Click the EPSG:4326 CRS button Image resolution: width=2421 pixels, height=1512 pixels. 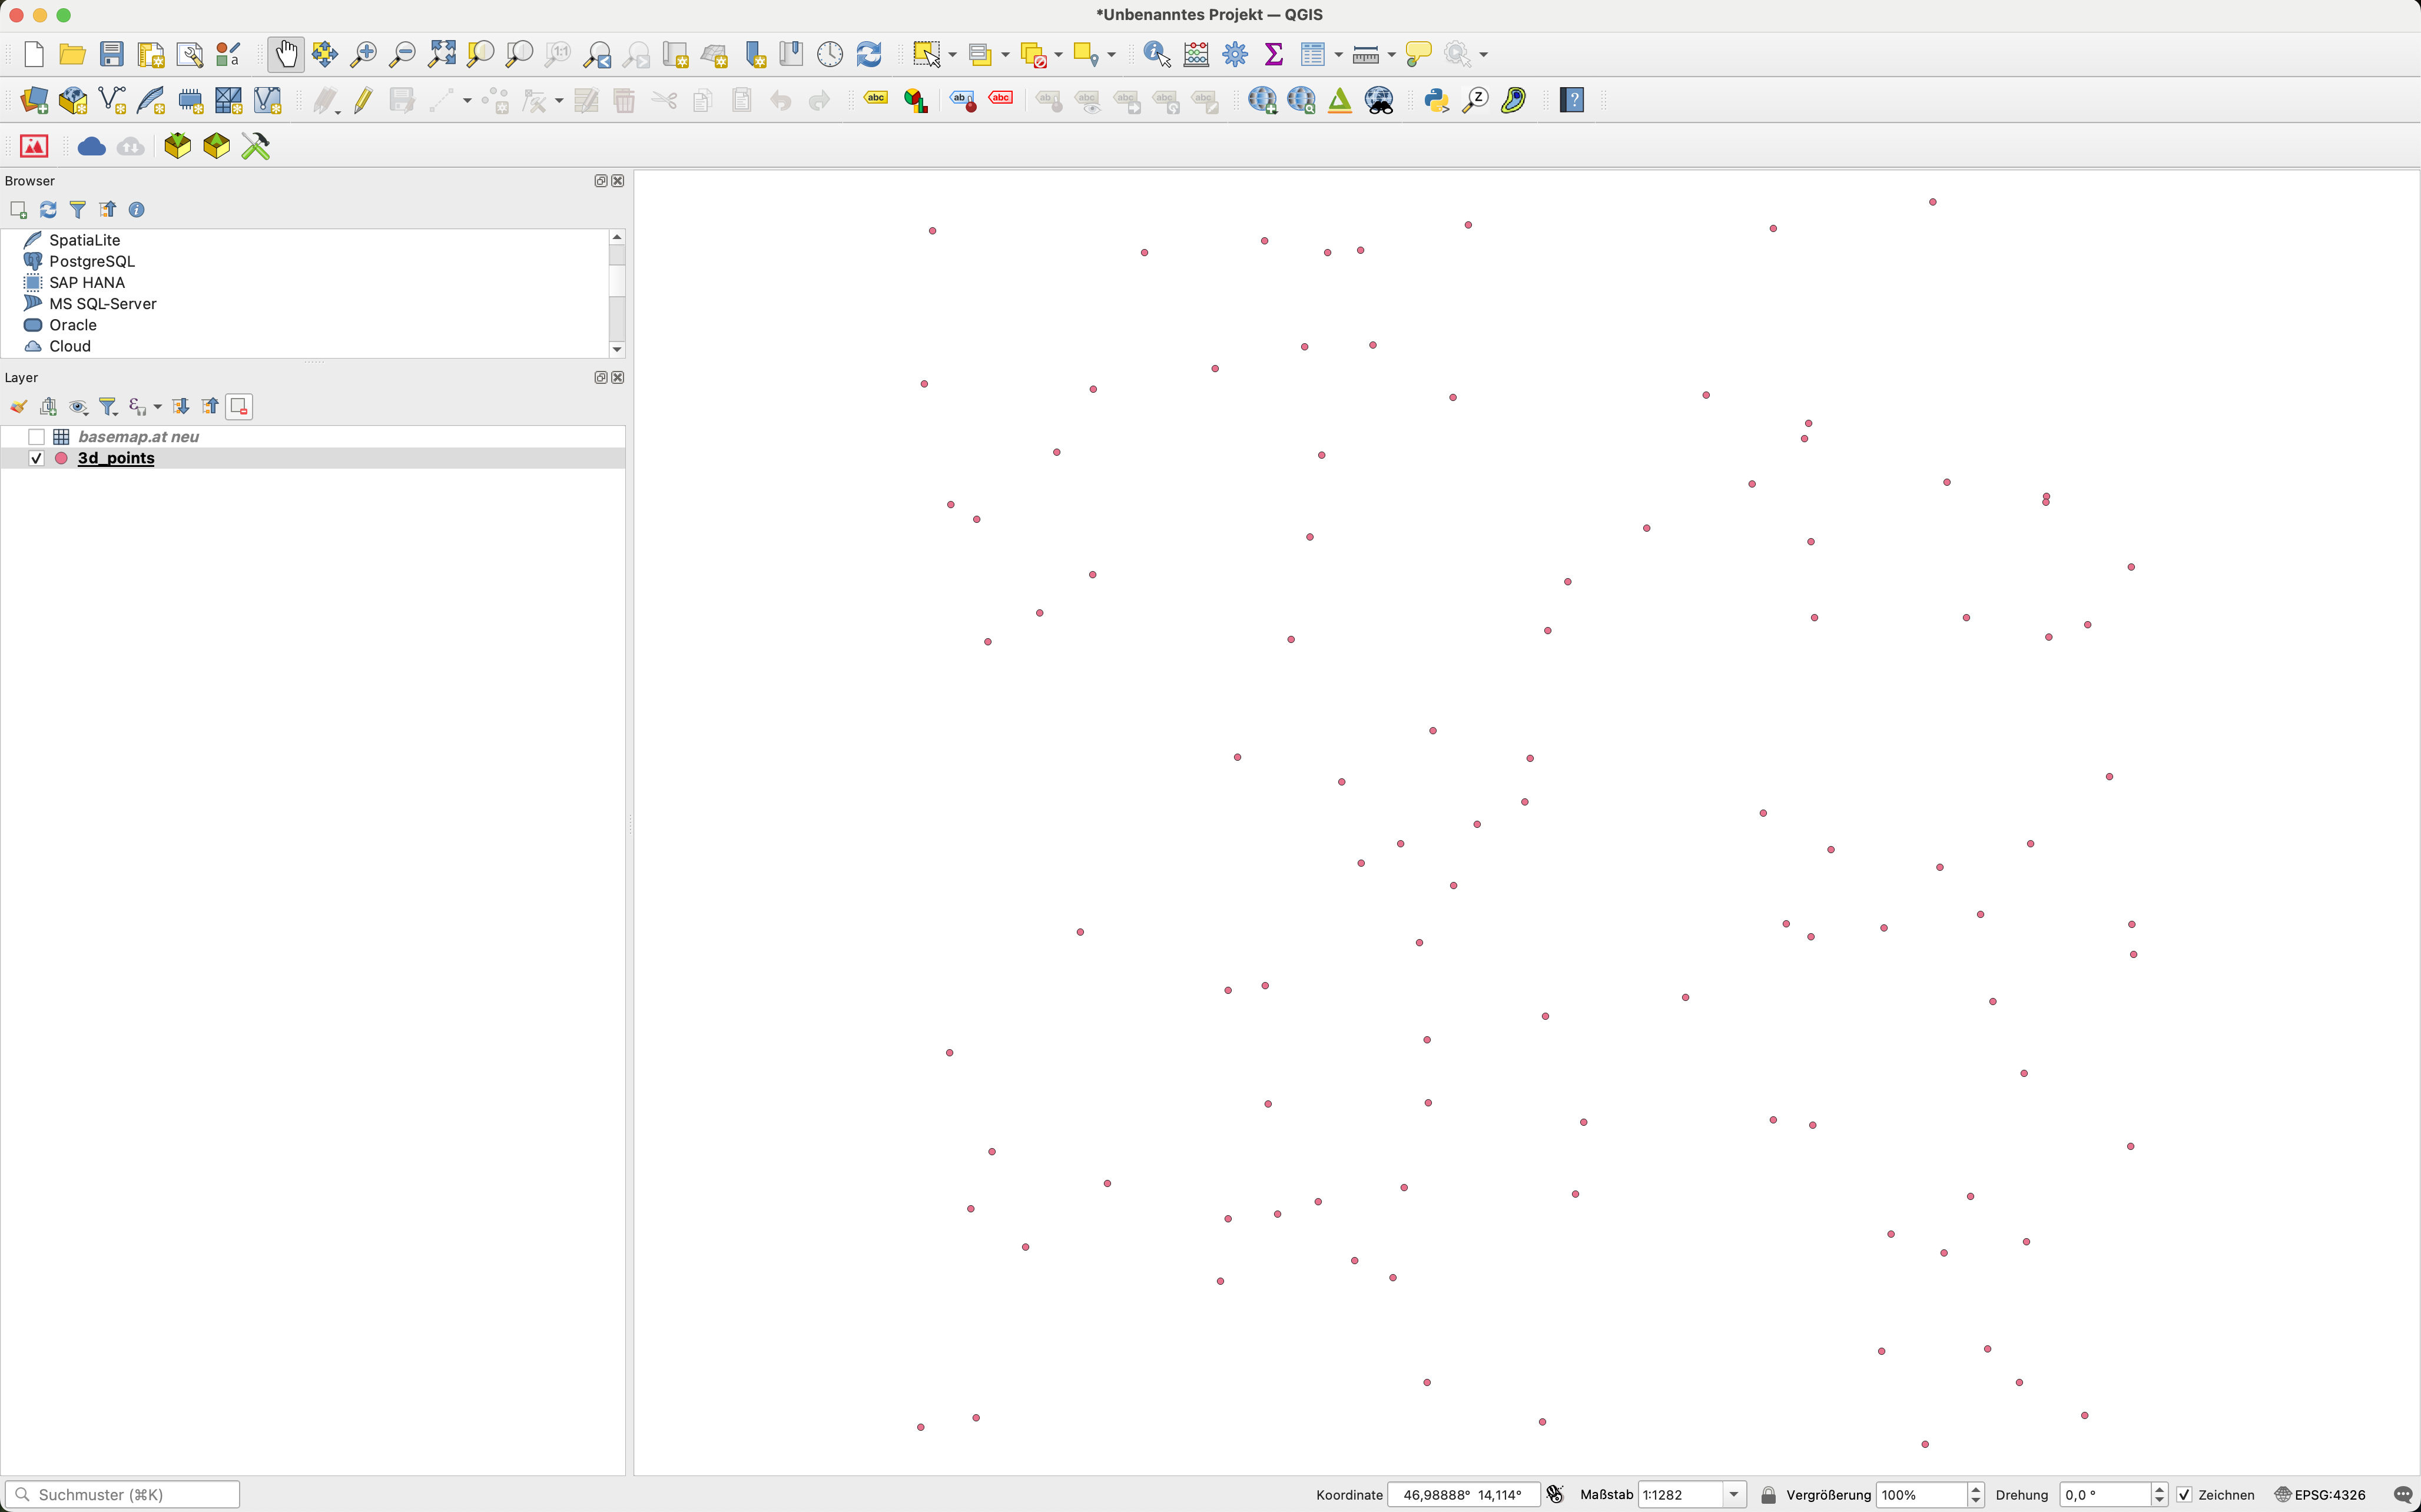[2321, 1494]
